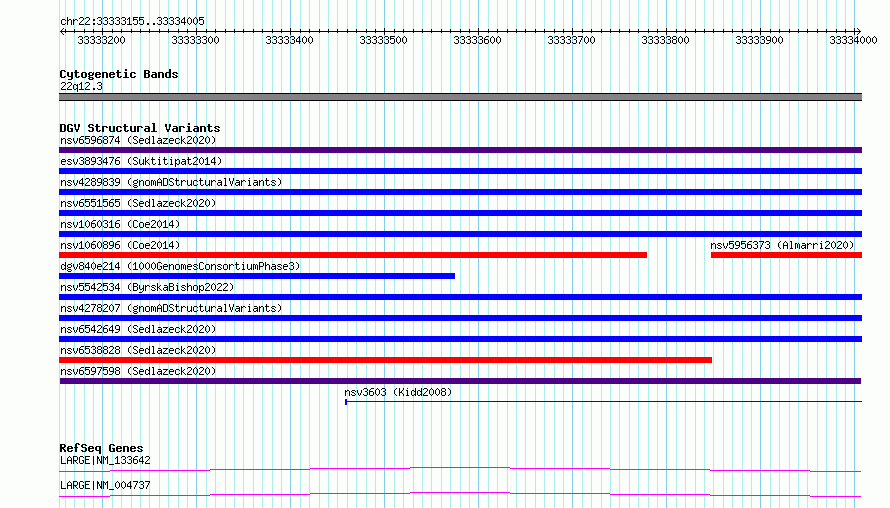Click the nsv6596874 (Sedlazeck2020) variant label
Image resolution: width=890 pixels, height=508 pixels.
(138, 140)
